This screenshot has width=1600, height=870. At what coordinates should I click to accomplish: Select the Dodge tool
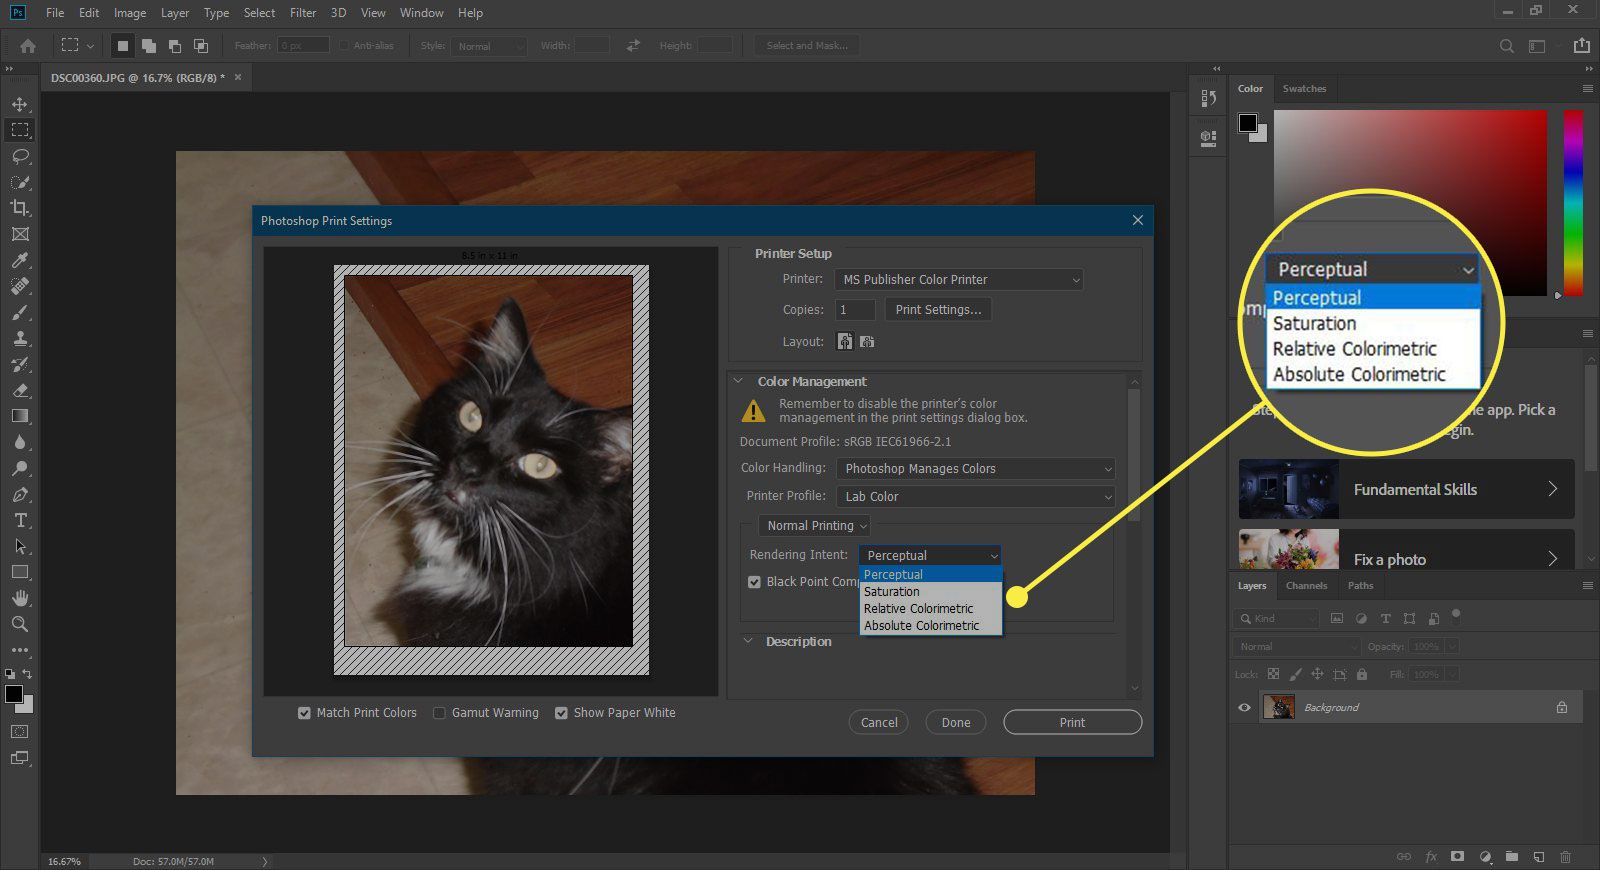tap(20, 468)
